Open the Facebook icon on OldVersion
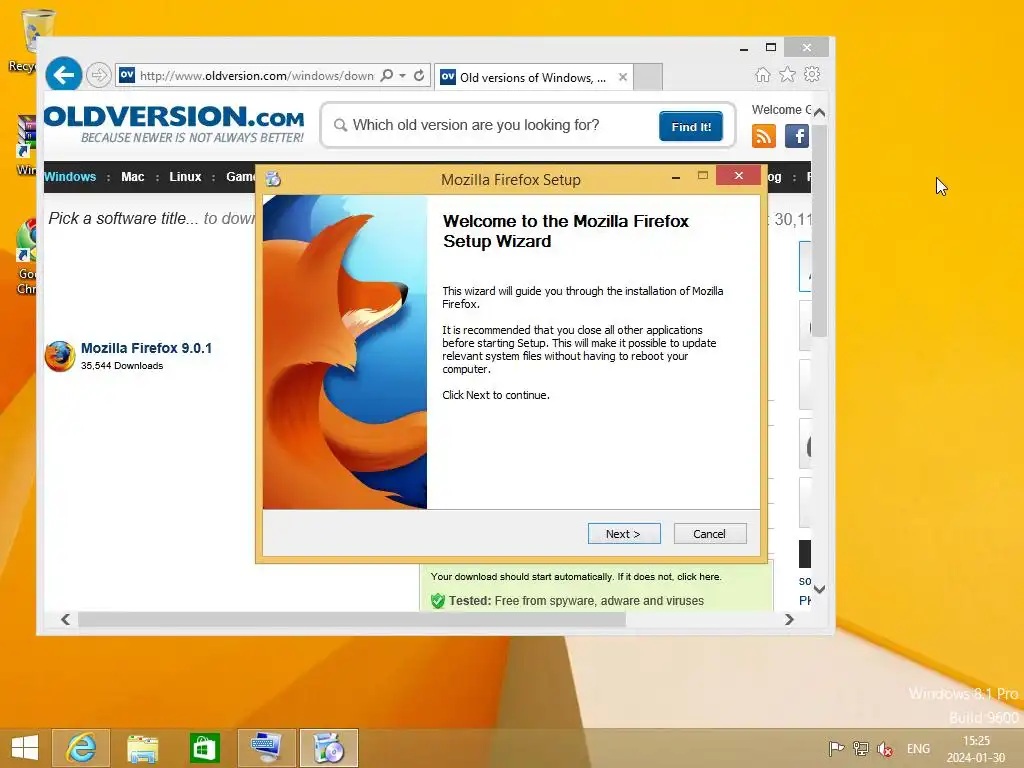The image size is (1024, 768). click(797, 136)
